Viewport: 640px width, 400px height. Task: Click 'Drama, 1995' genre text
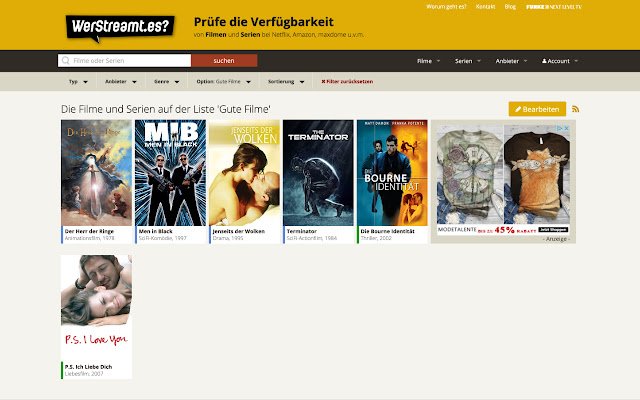[228, 238]
